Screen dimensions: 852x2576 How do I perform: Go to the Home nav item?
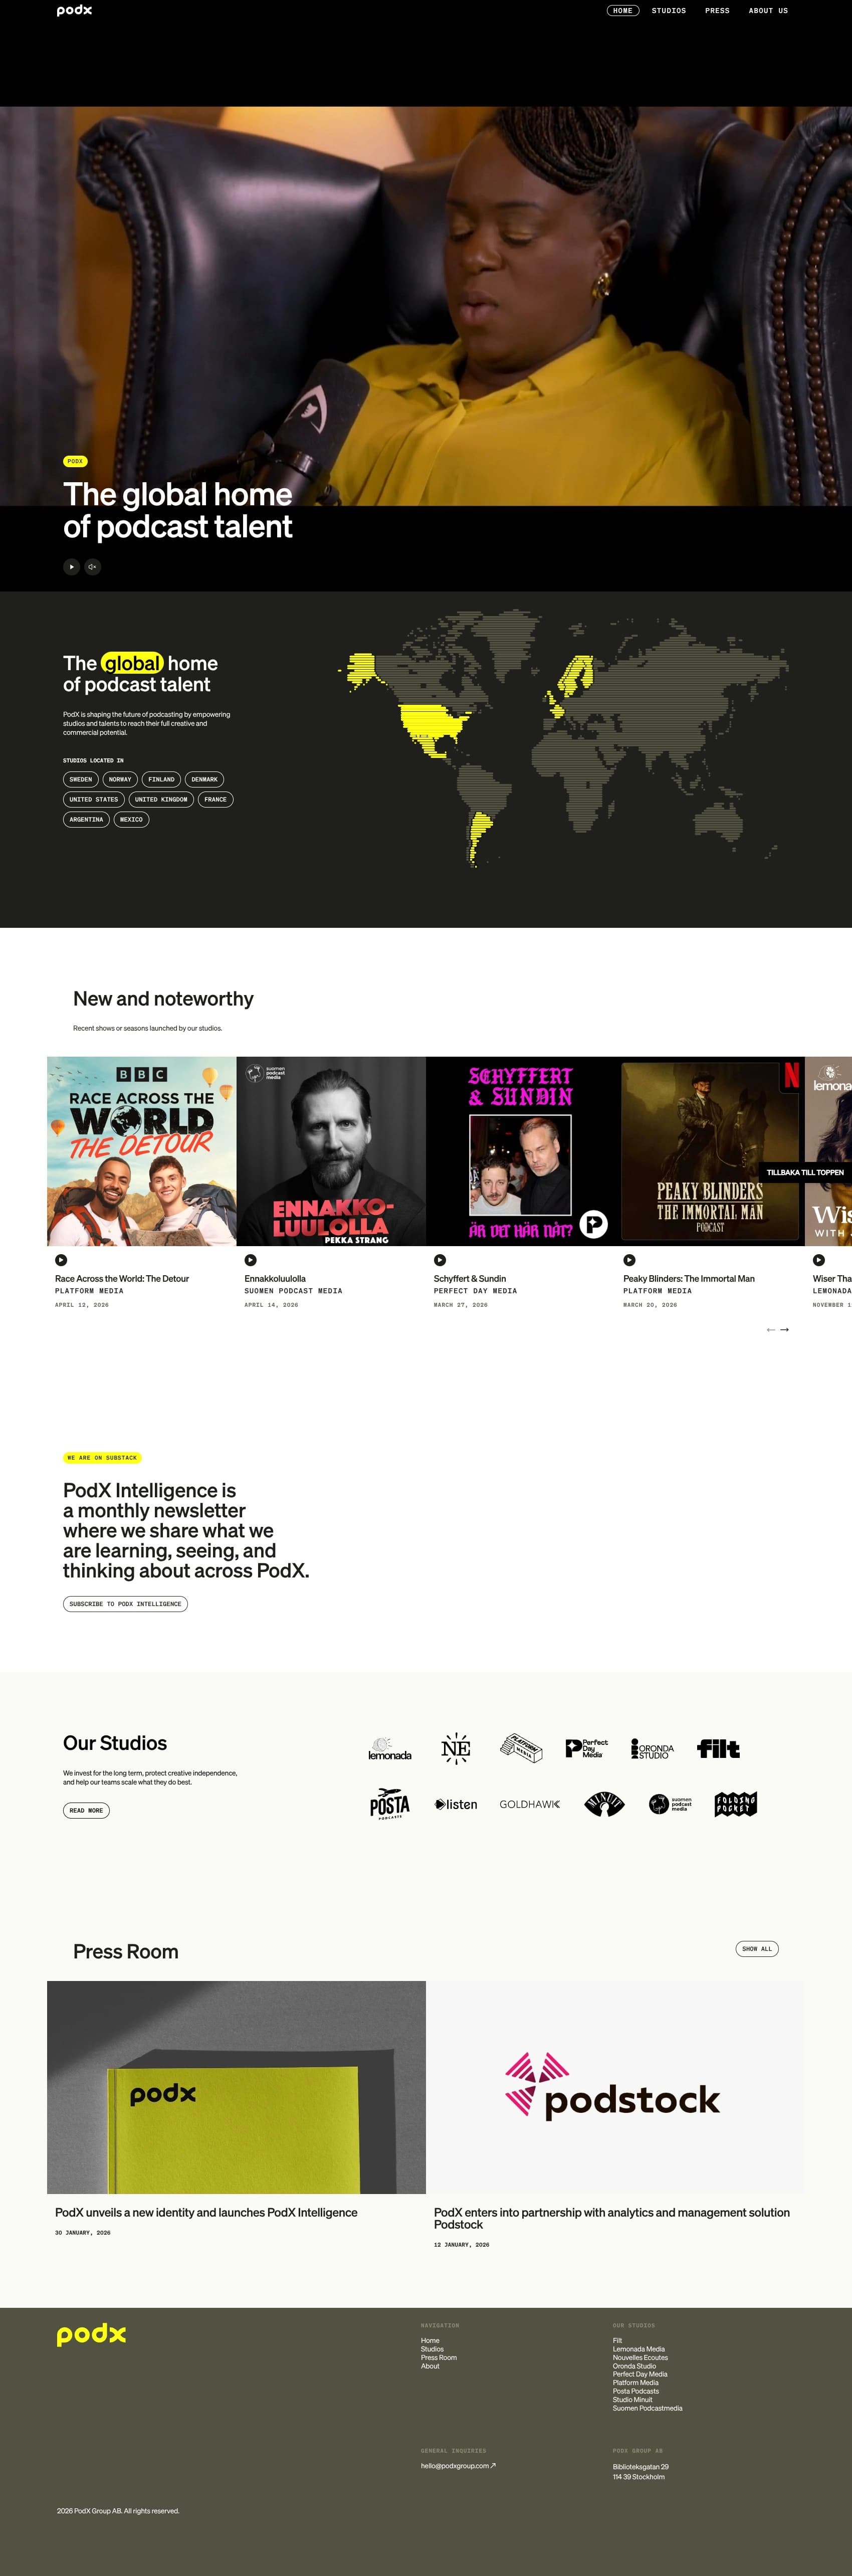coord(623,11)
